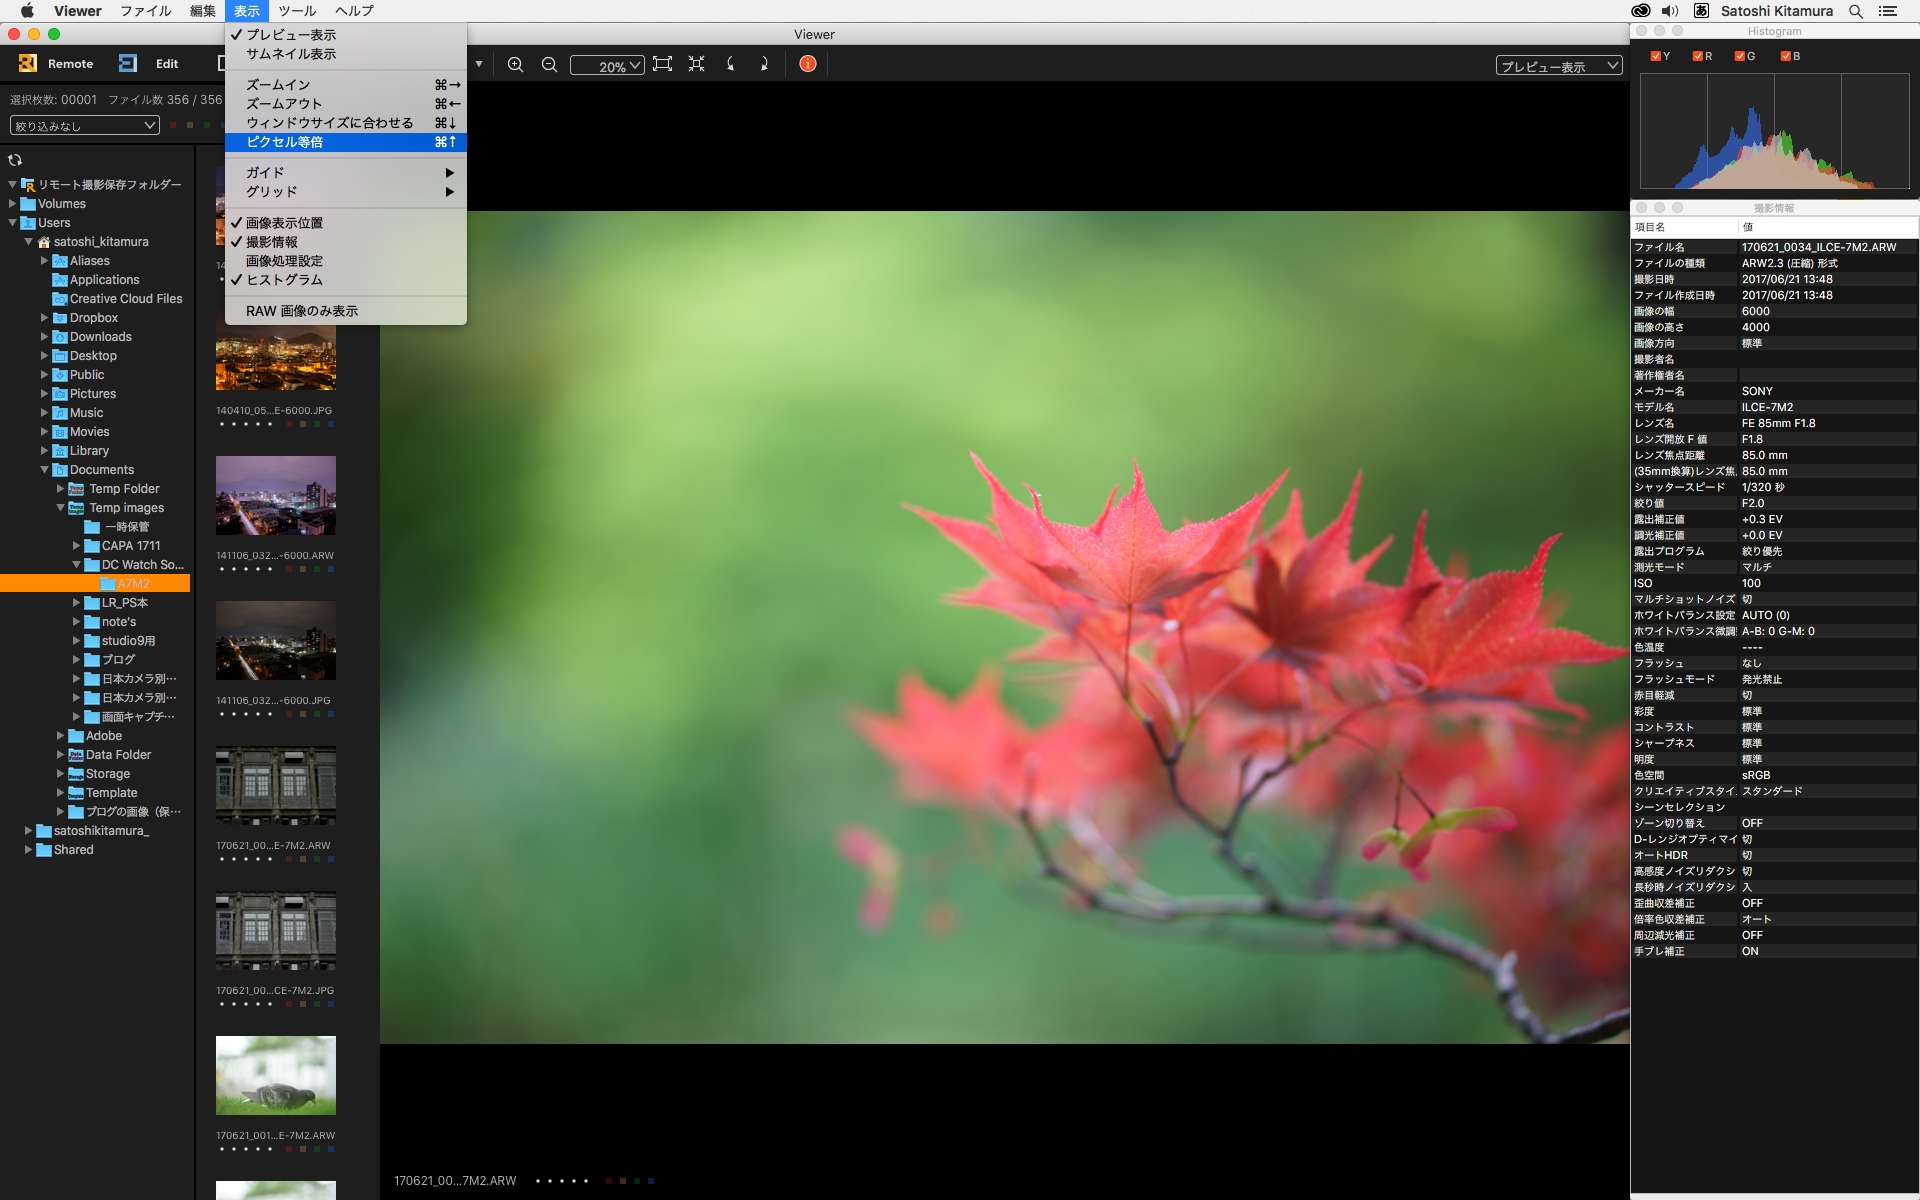1920x1200 pixels.
Task: Open the プレビュー表示 selector on the right
Action: (1556, 65)
